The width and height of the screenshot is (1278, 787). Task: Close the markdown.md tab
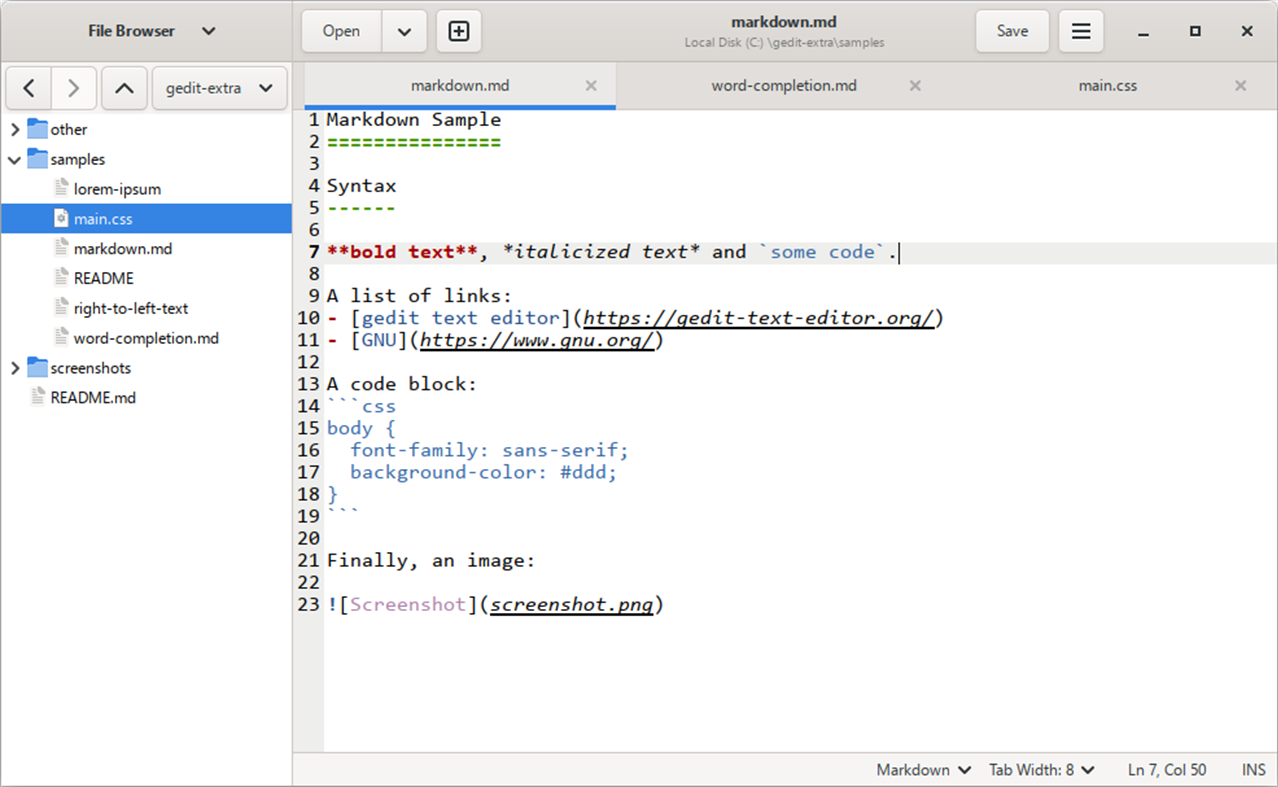(x=591, y=86)
